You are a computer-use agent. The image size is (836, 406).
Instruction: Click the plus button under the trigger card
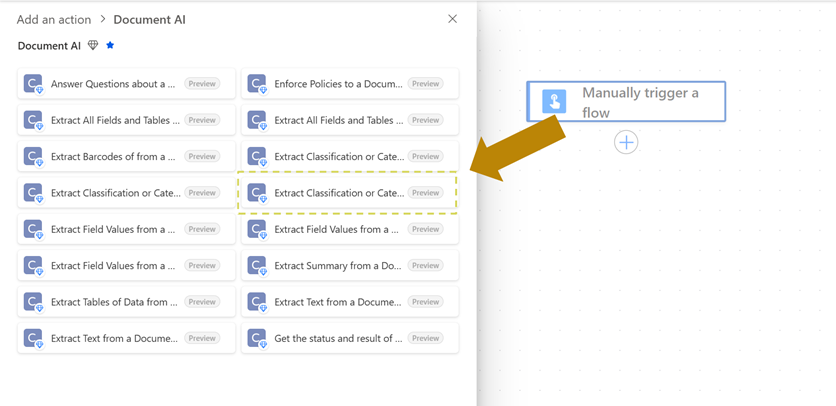coord(626,142)
